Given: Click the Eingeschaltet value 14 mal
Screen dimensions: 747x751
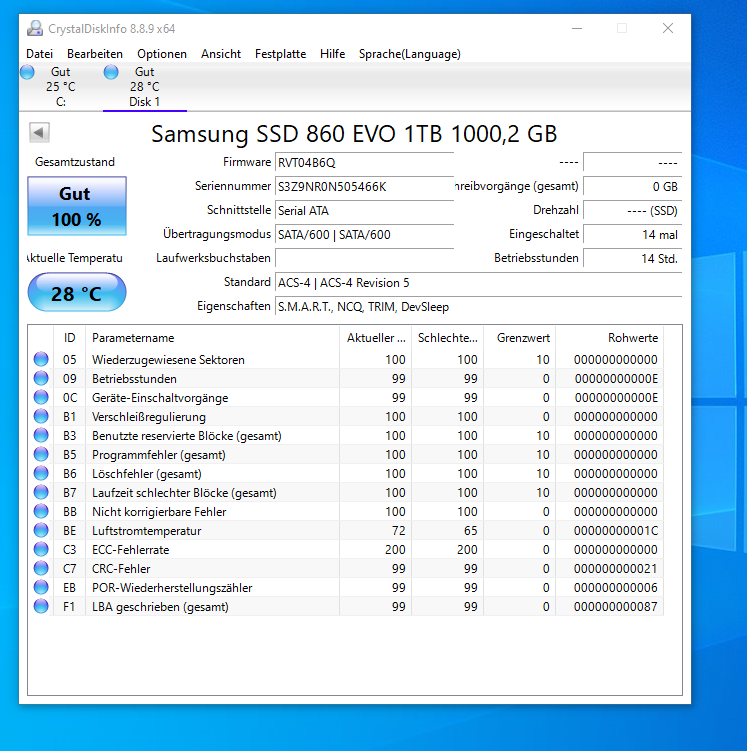Looking at the screenshot, I should click(632, 235).
